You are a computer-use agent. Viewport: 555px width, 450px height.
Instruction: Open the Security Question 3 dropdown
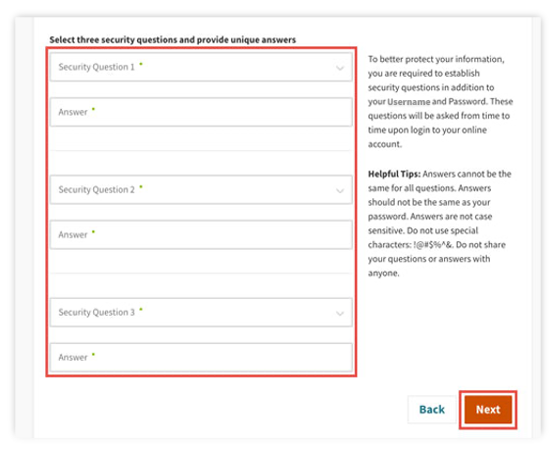coord(201,312)
